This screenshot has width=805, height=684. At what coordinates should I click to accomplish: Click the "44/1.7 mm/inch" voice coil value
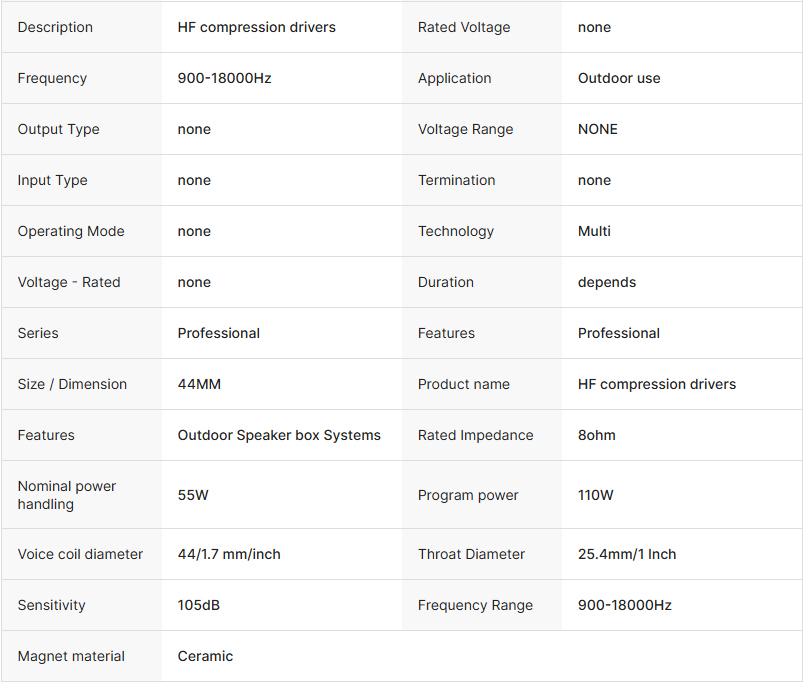pos(229,554)
